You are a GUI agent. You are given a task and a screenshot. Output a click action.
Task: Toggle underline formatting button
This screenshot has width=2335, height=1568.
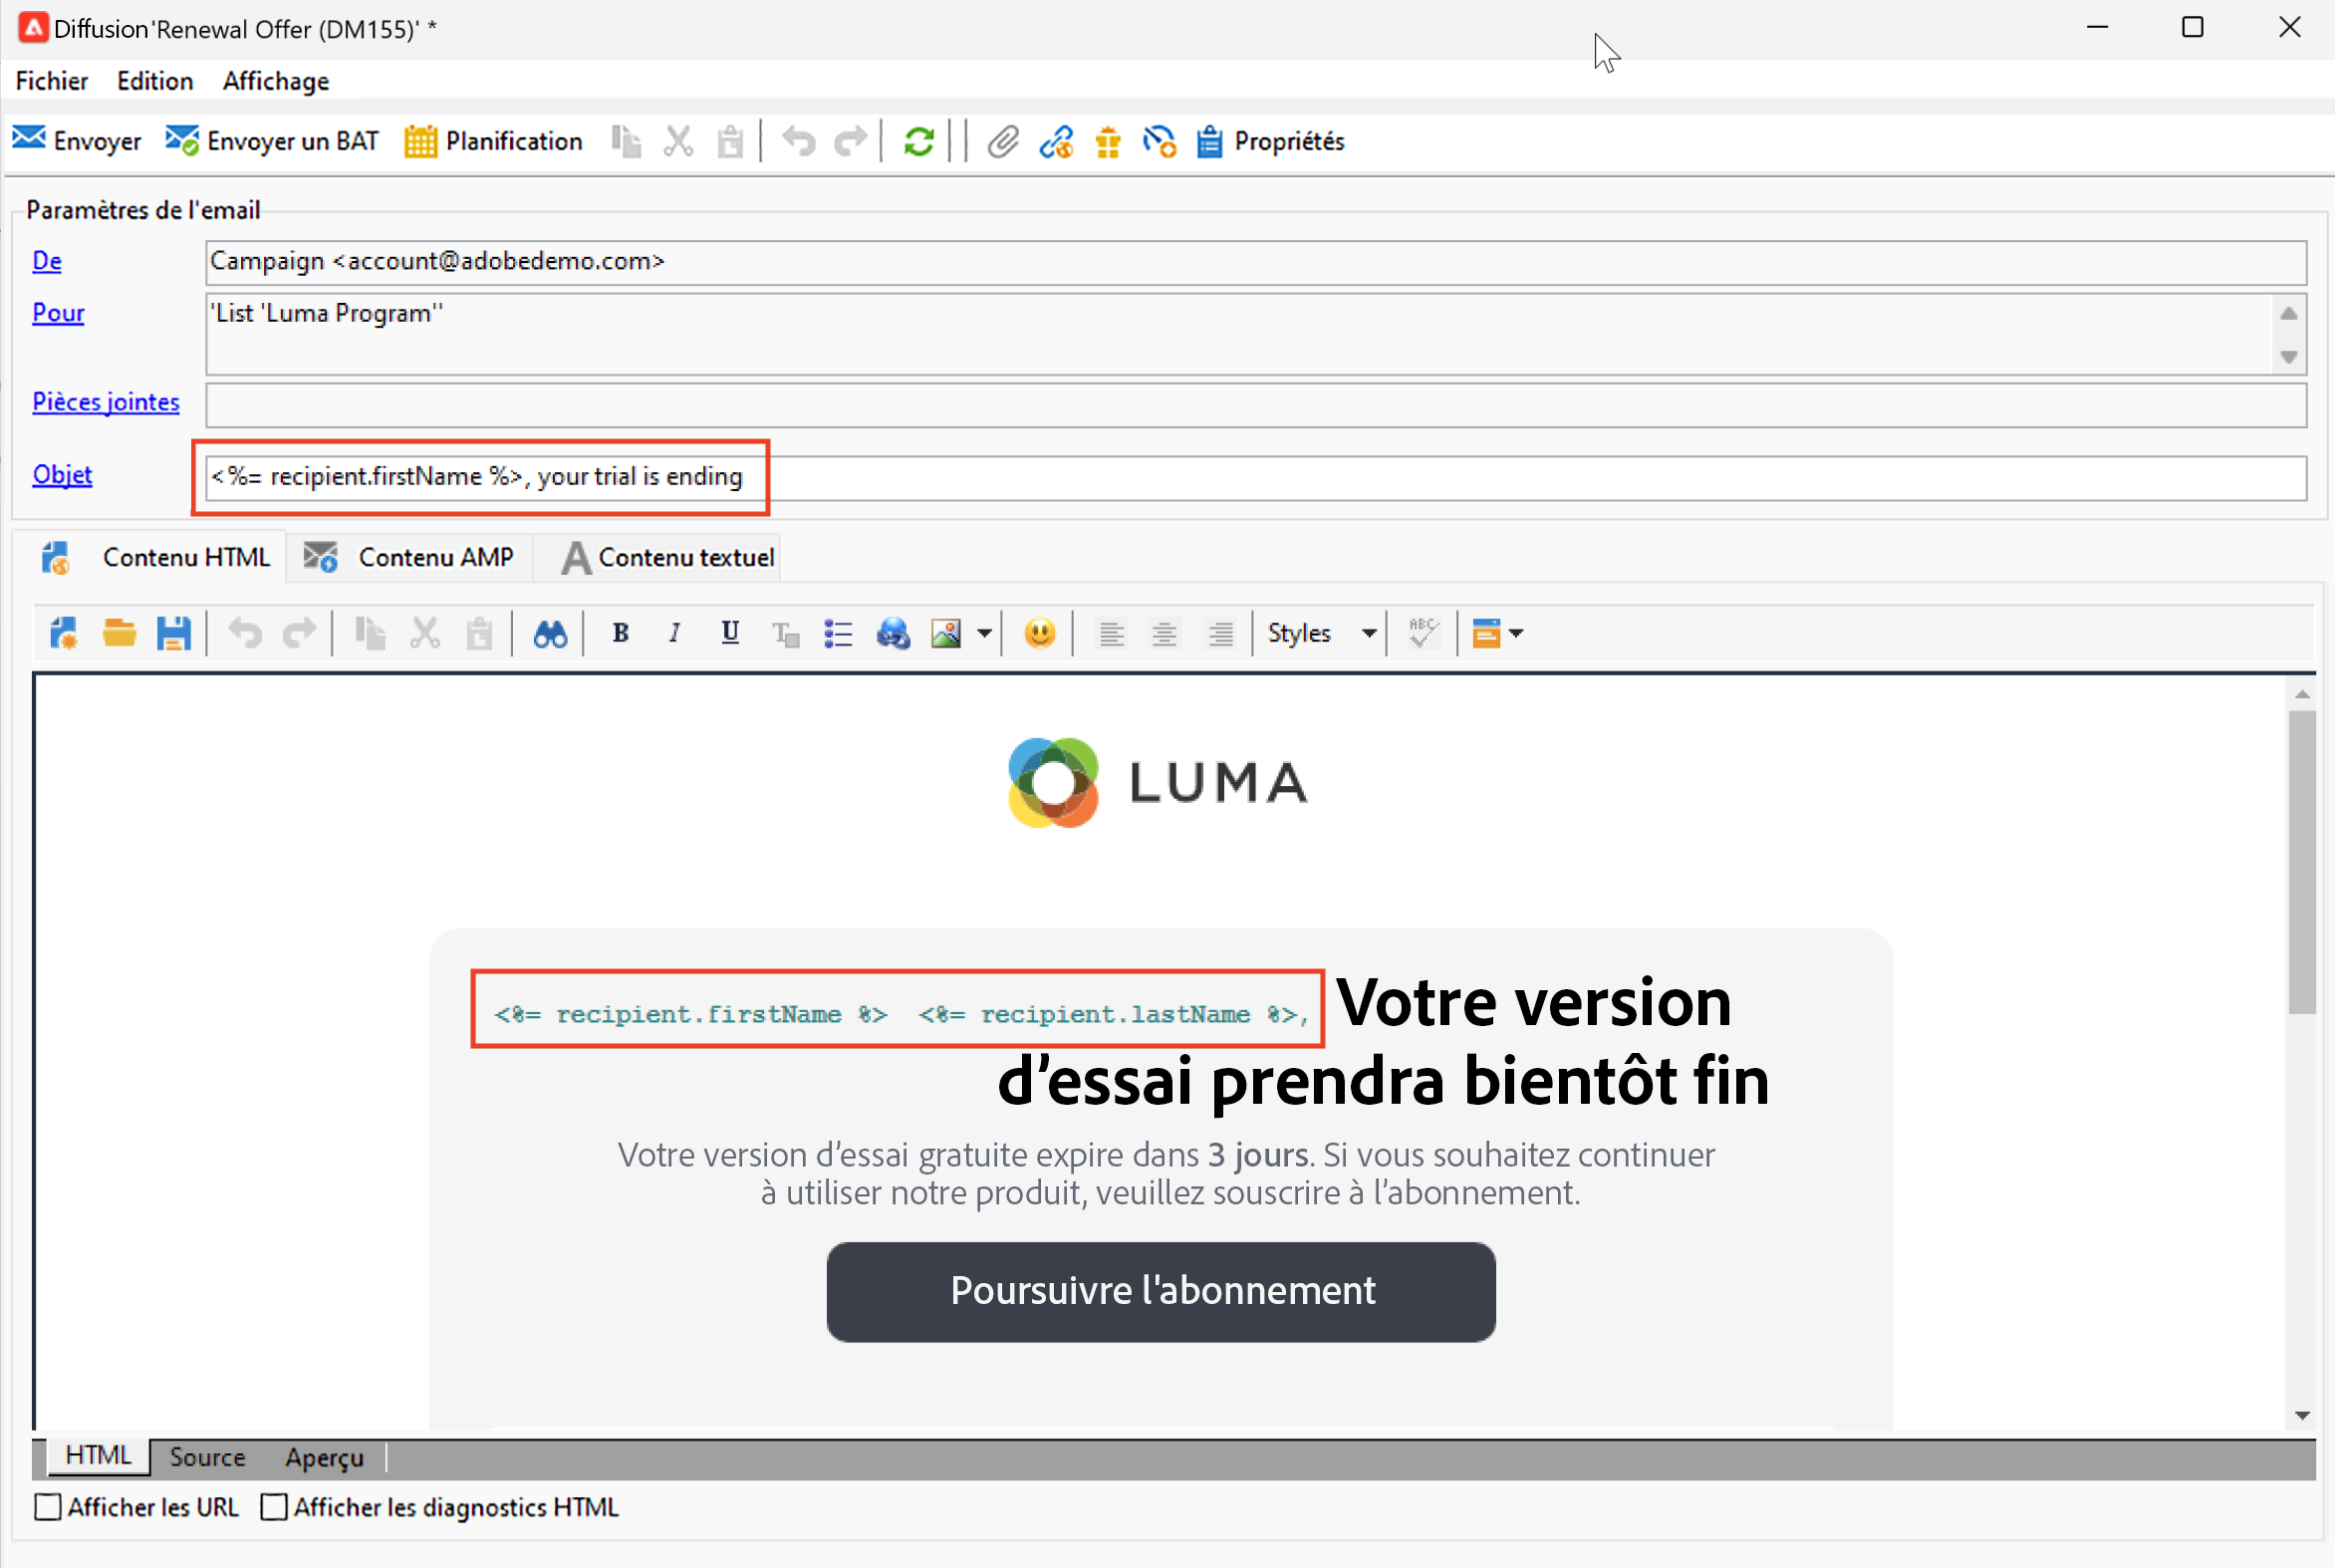point(730,633)
